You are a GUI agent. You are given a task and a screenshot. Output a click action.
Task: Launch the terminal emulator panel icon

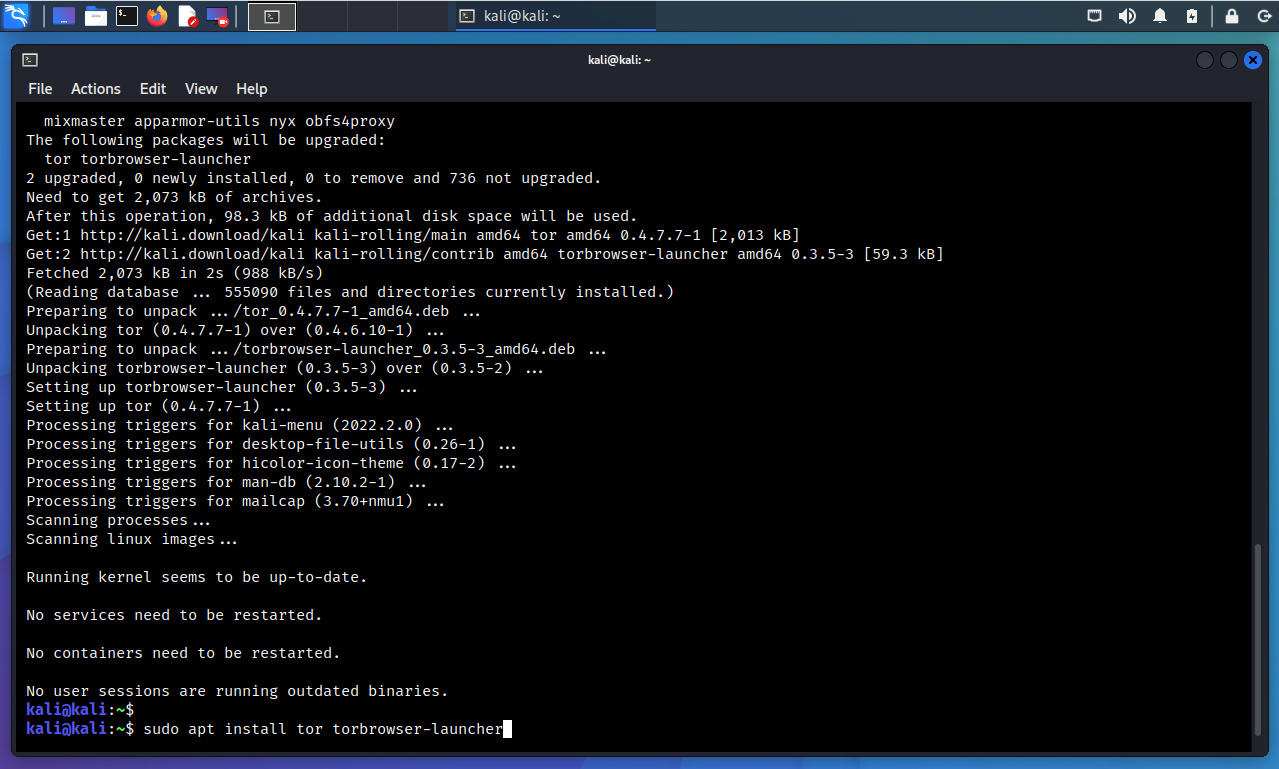127,16
